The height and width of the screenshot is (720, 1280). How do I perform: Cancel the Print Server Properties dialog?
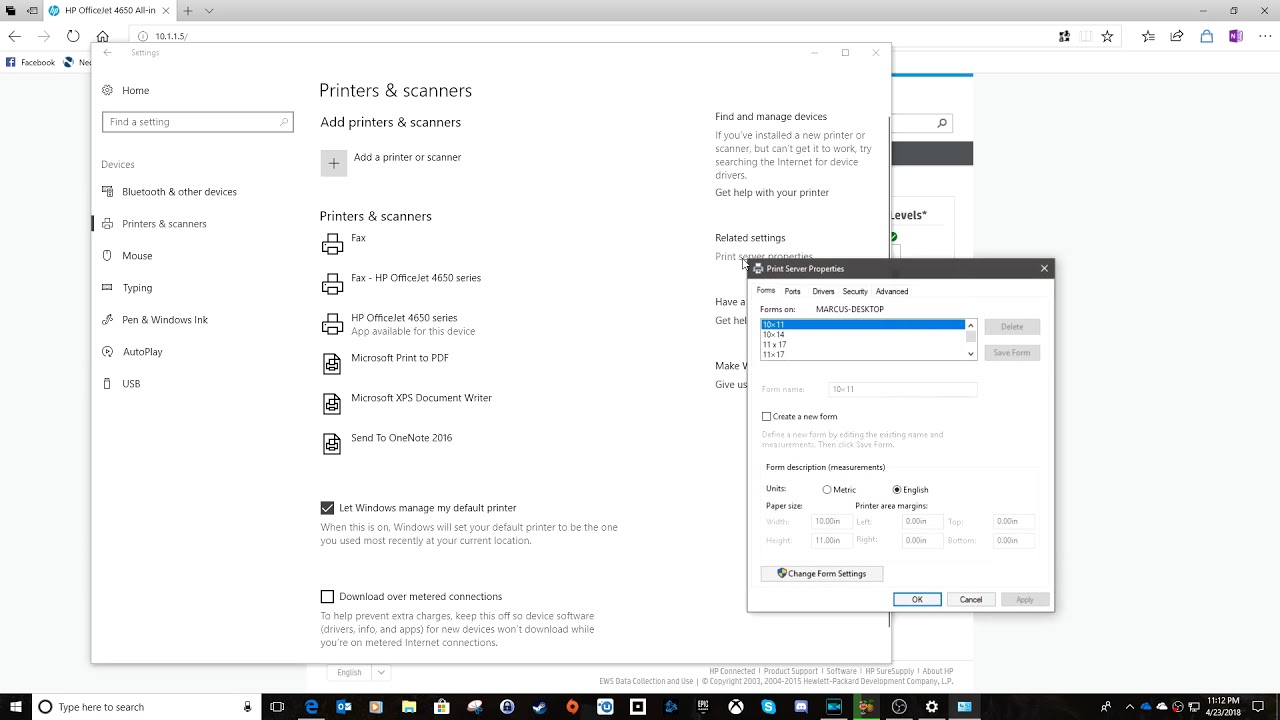pos(971,600)
